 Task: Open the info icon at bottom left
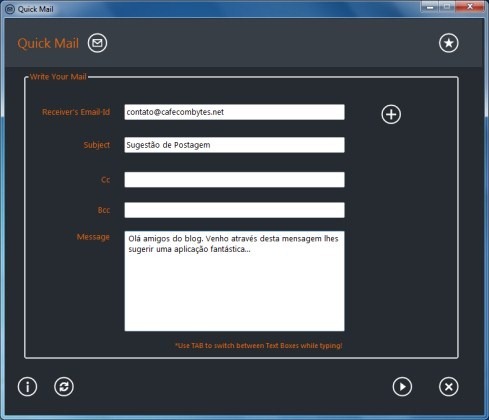pos(27,387)
